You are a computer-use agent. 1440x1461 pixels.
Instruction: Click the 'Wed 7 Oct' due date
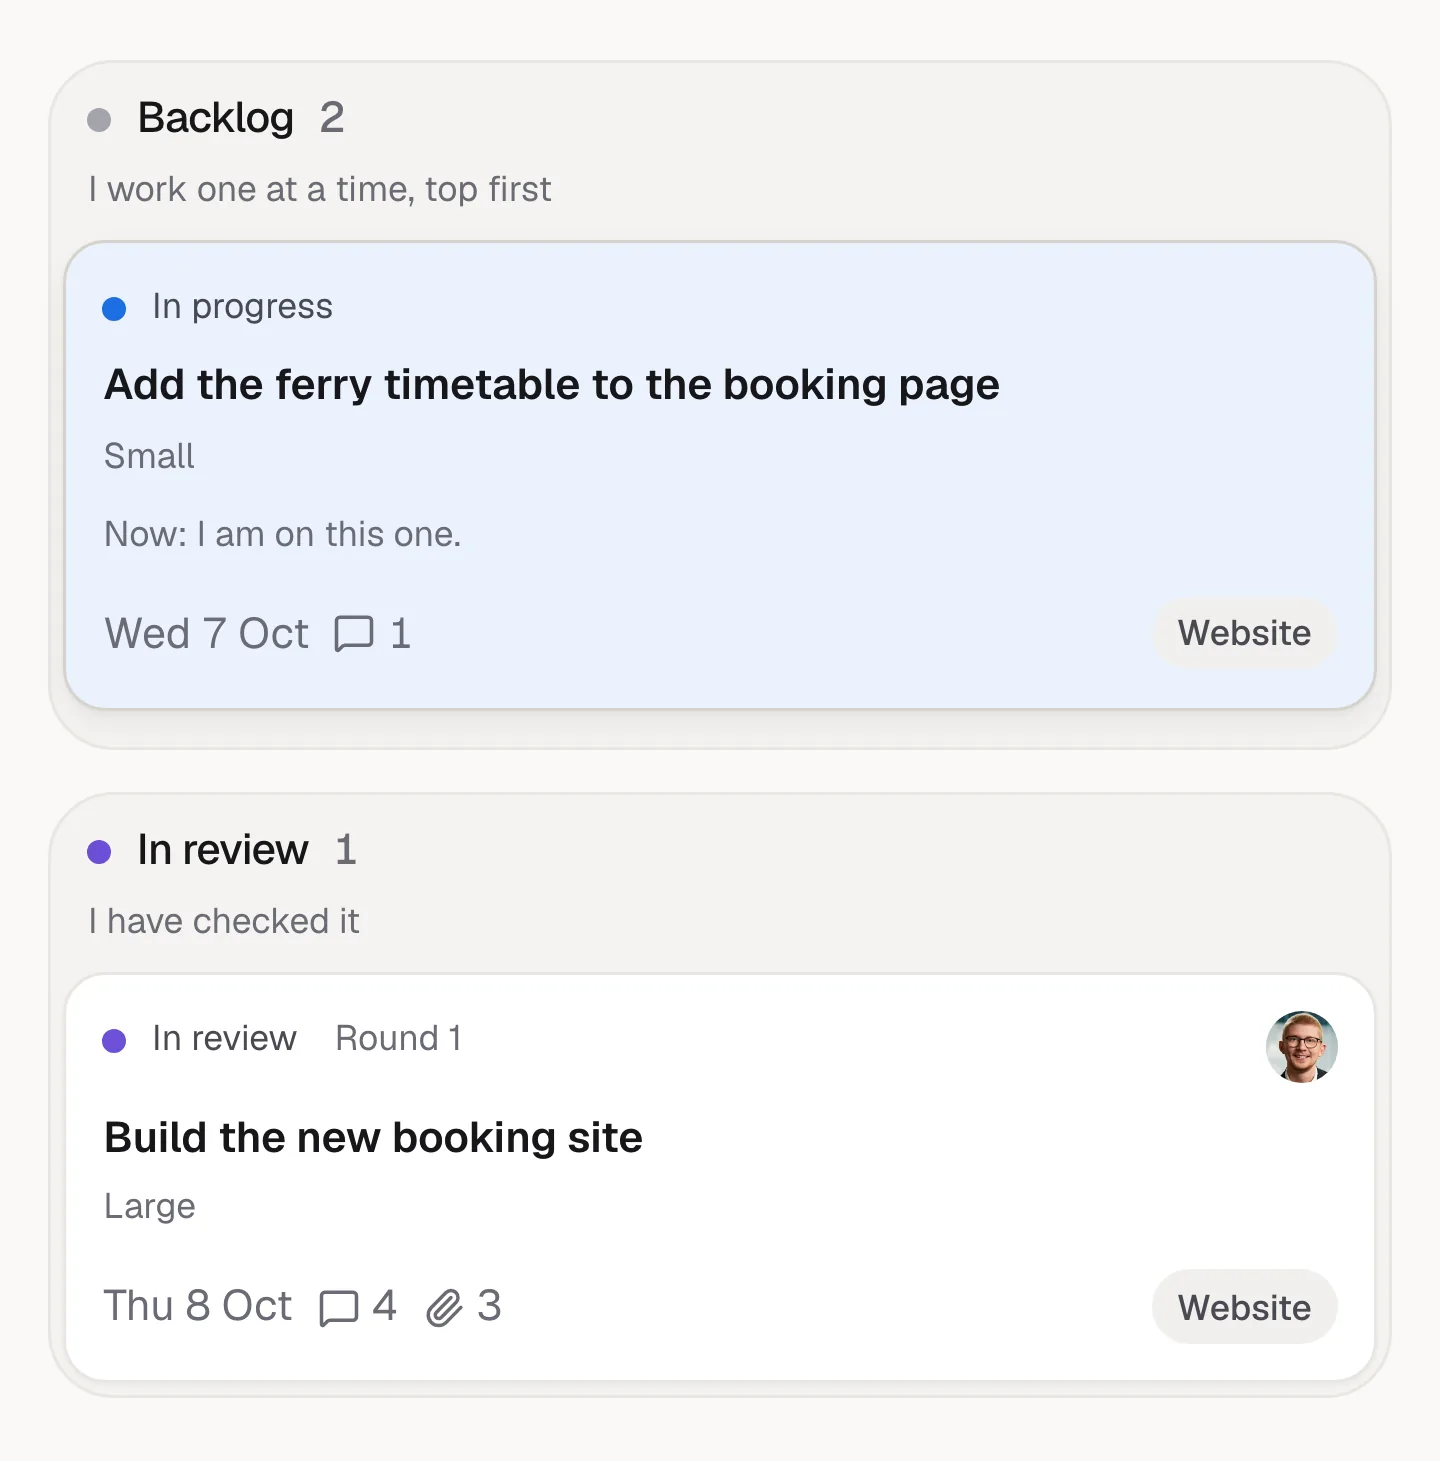[x=207, y=634]
